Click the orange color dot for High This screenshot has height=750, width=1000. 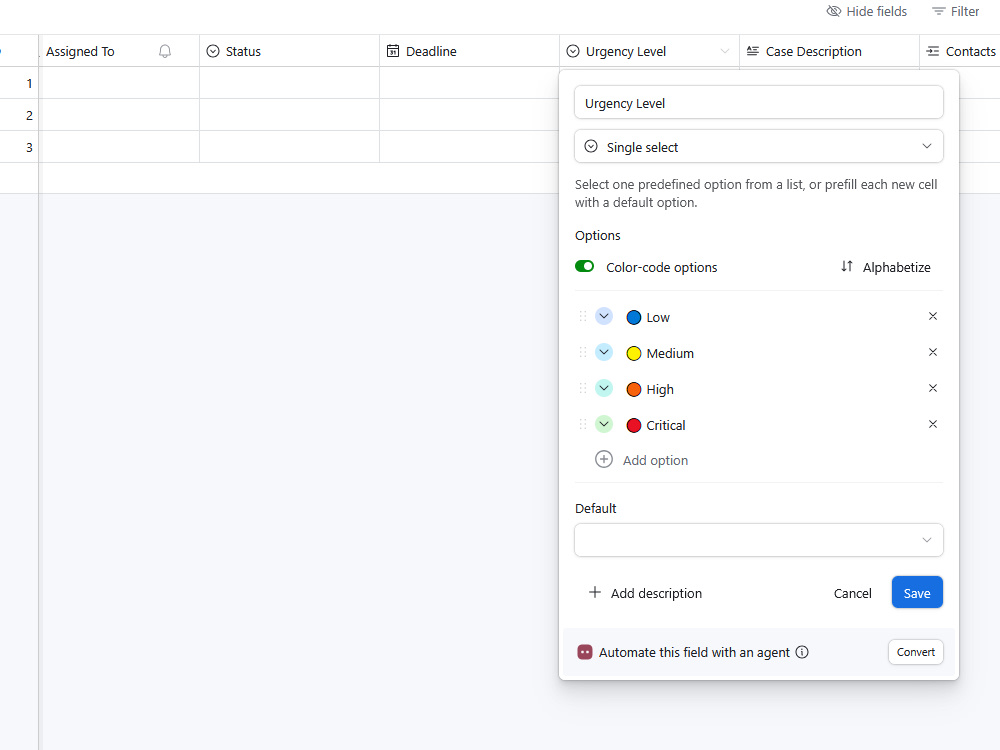[633, 390]
